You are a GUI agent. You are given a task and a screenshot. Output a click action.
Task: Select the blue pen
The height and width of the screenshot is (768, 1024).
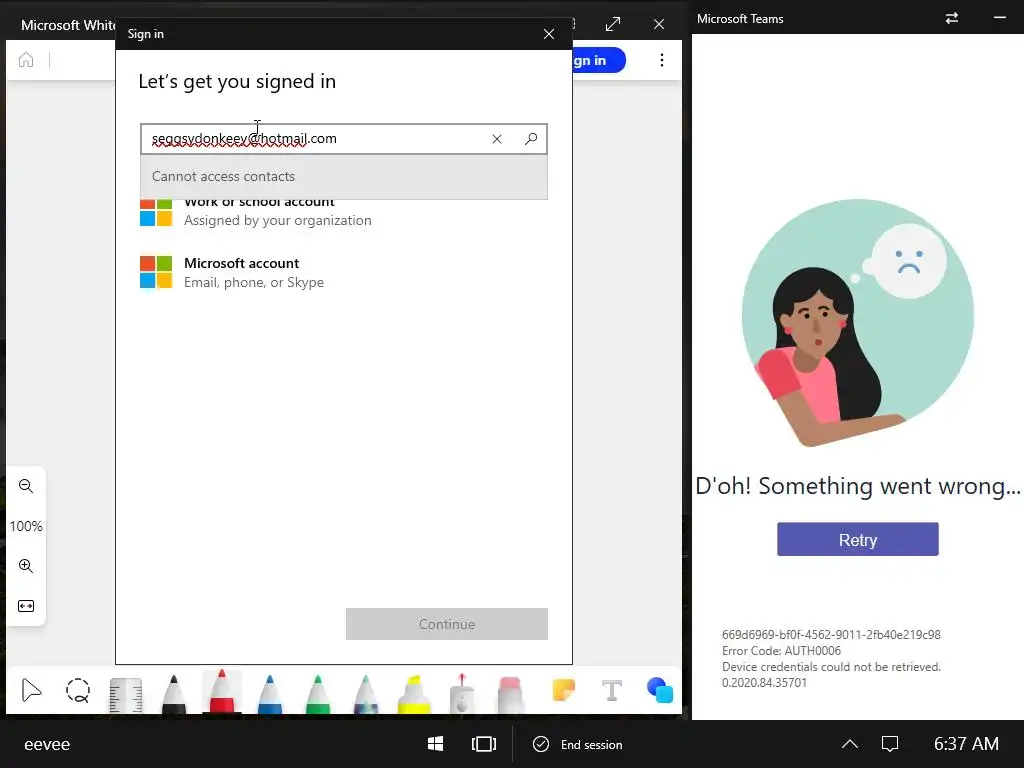point(270,694)
